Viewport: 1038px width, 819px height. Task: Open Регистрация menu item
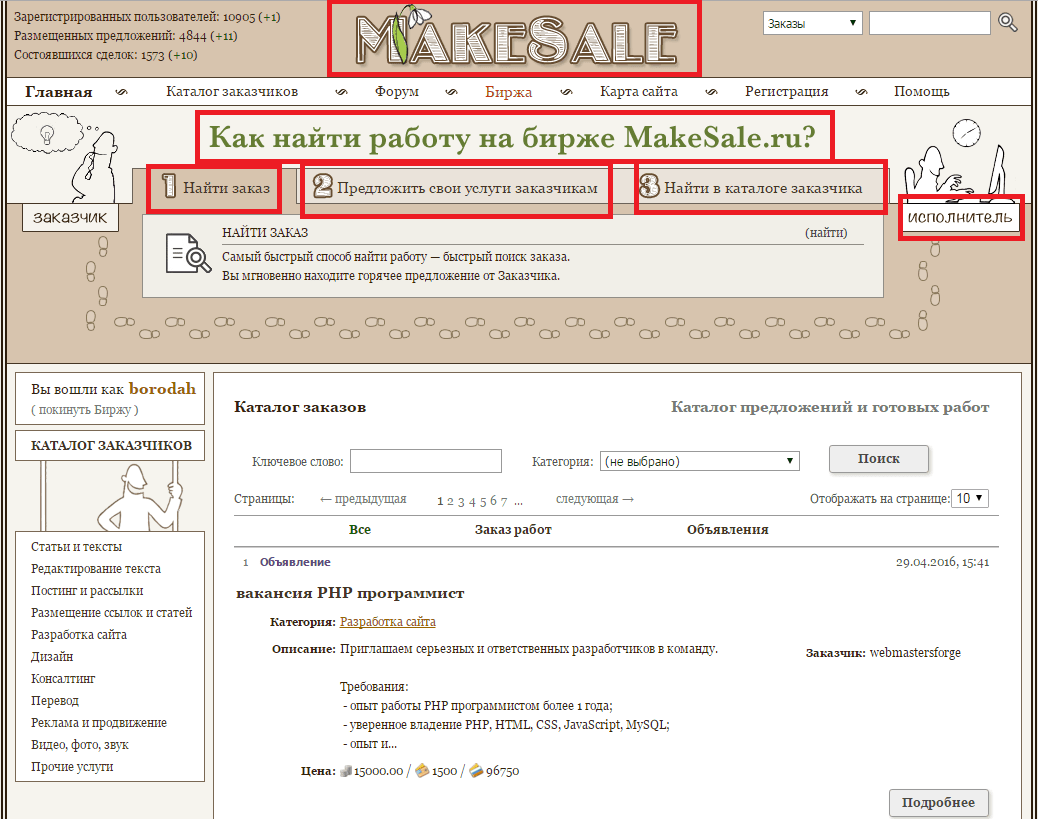point(786,91)
